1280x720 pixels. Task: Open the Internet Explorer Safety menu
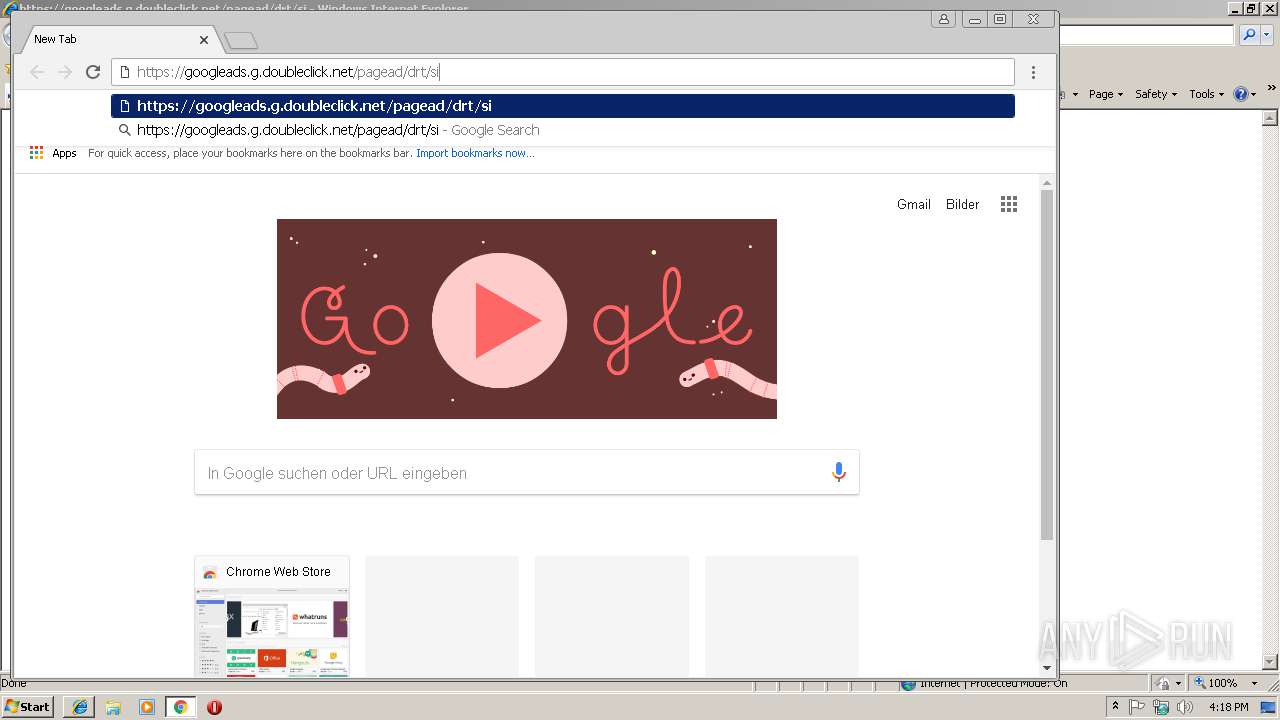tap(1155, 94)
